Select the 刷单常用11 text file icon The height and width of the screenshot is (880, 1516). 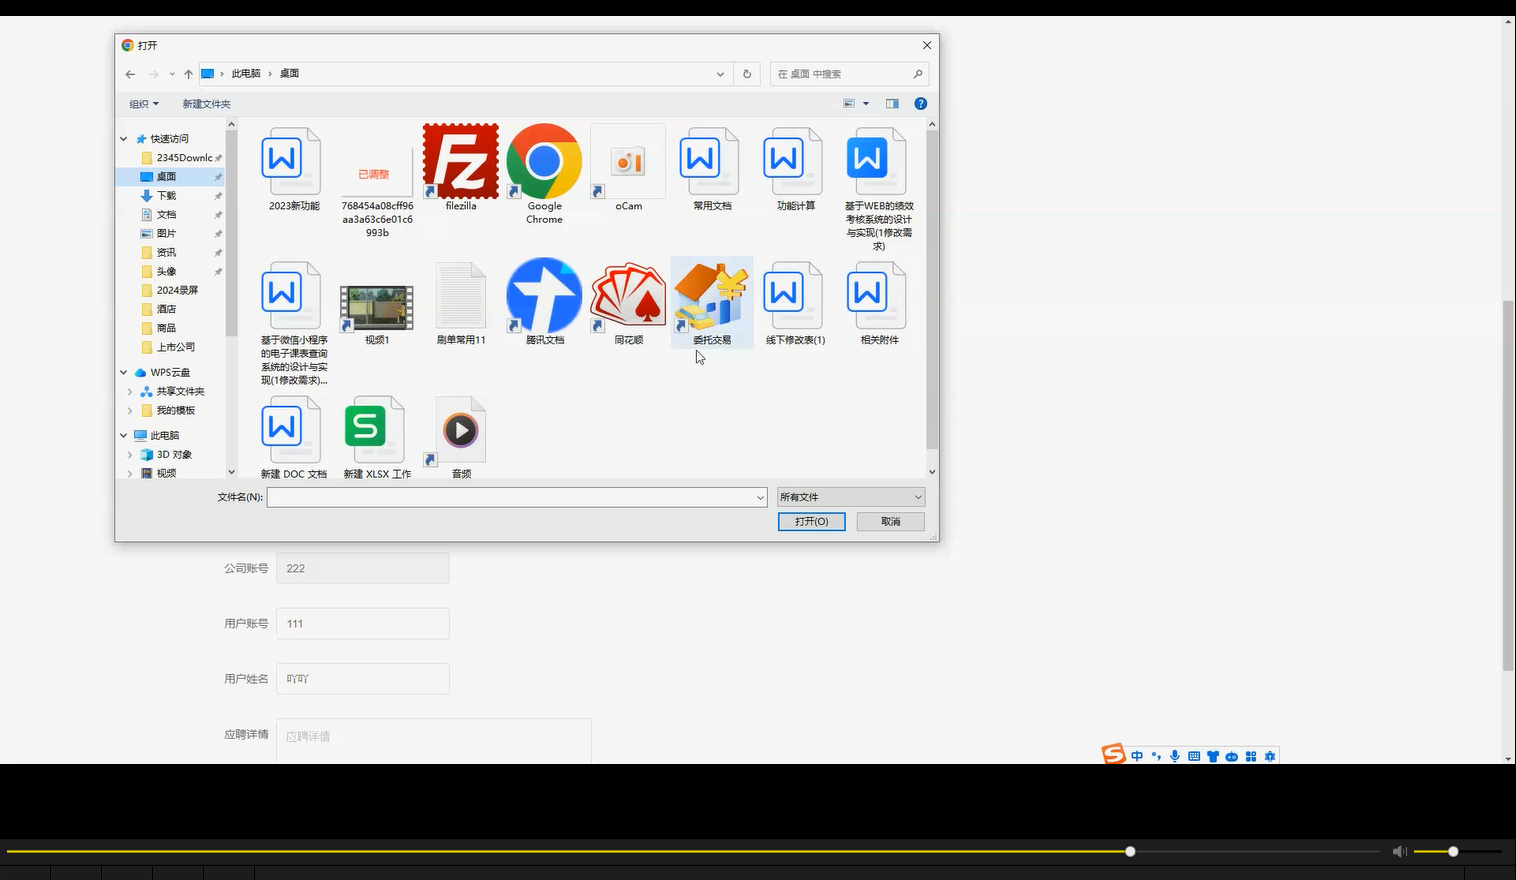461,296
